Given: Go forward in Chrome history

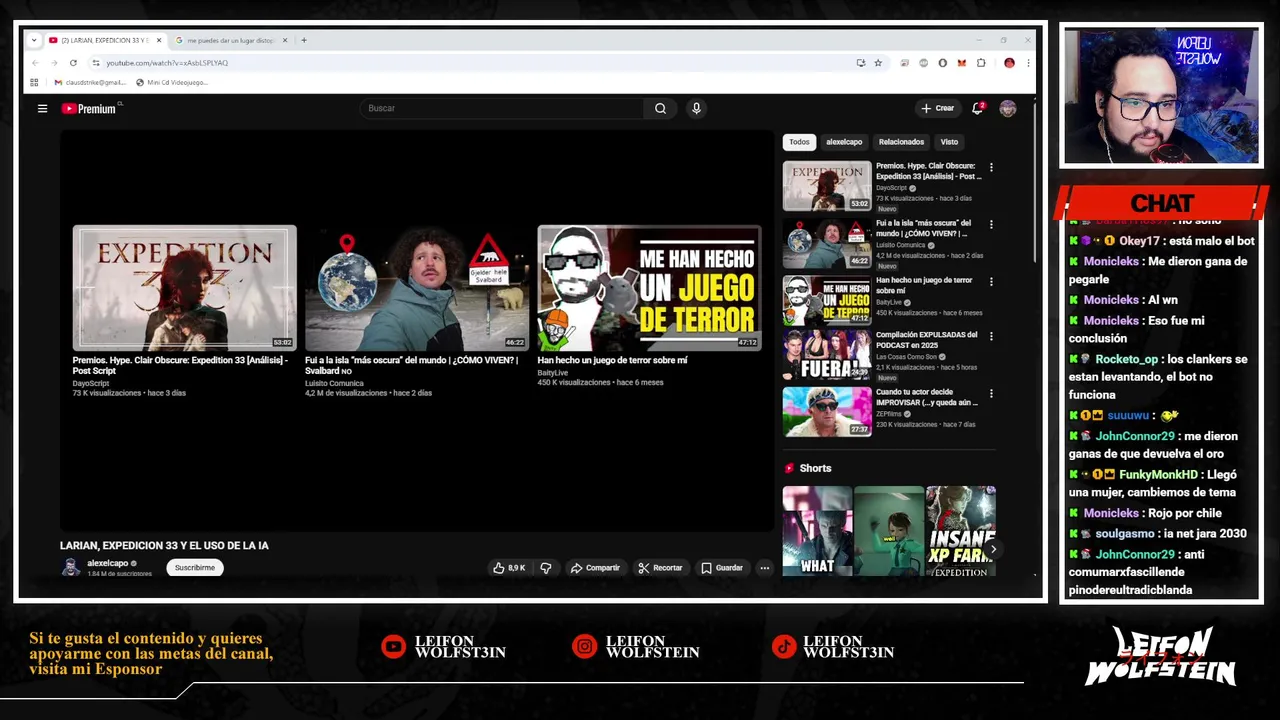Looking at the screenshot, I should click(x=54, y=62).
